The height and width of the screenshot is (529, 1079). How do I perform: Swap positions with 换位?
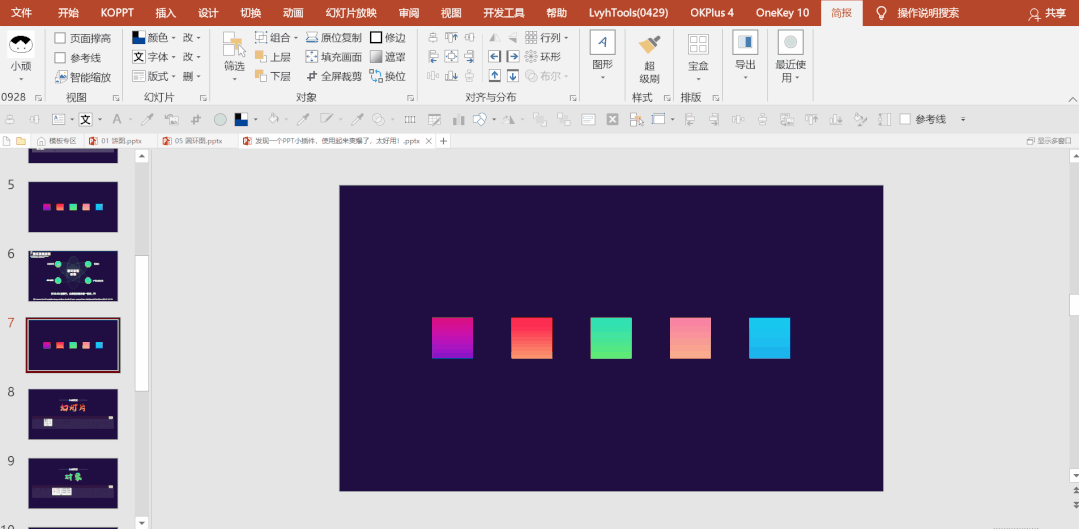pos(387,76)
